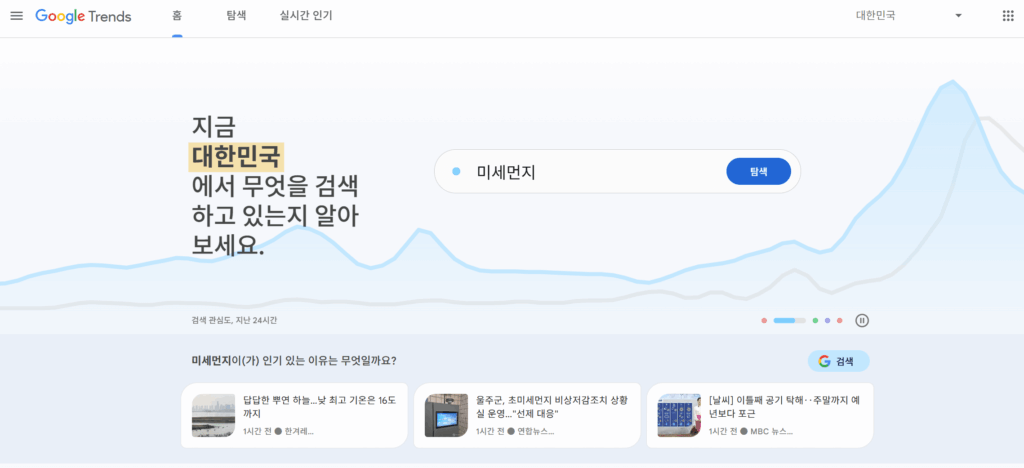Click the 미세먼지 search field
Image resolution: width=1024 pixels, height=468 pixels.
click(580, 172)
